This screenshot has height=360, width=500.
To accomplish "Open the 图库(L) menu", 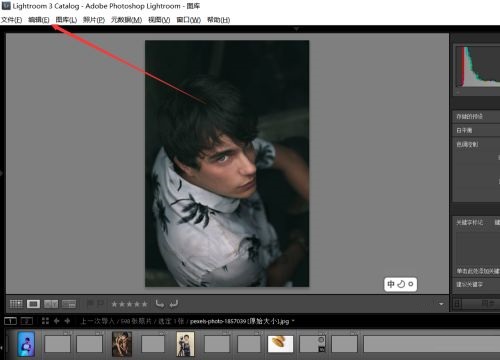I will 66,20.
